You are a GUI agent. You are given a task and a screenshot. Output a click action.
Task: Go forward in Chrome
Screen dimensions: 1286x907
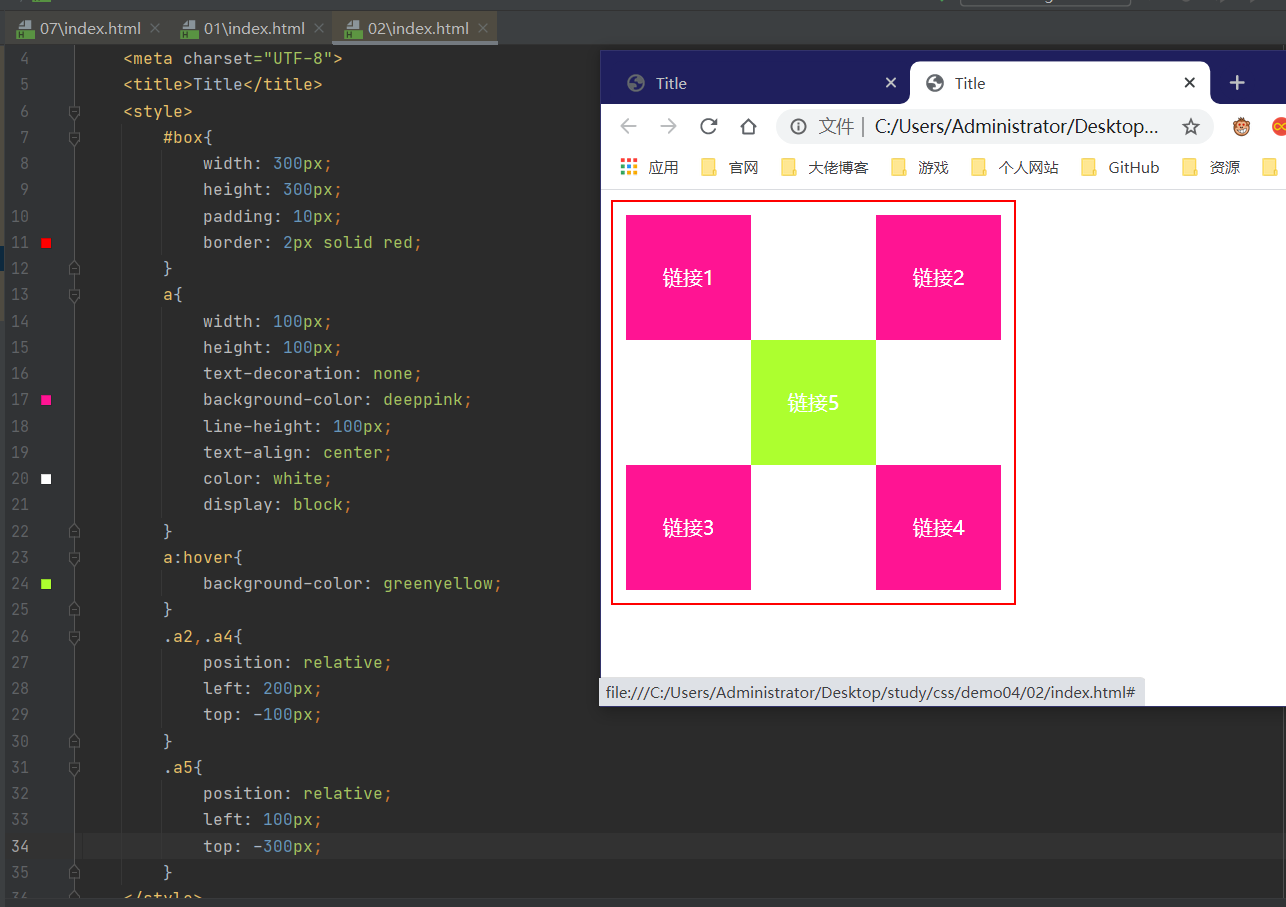click(x=668, y=126)
